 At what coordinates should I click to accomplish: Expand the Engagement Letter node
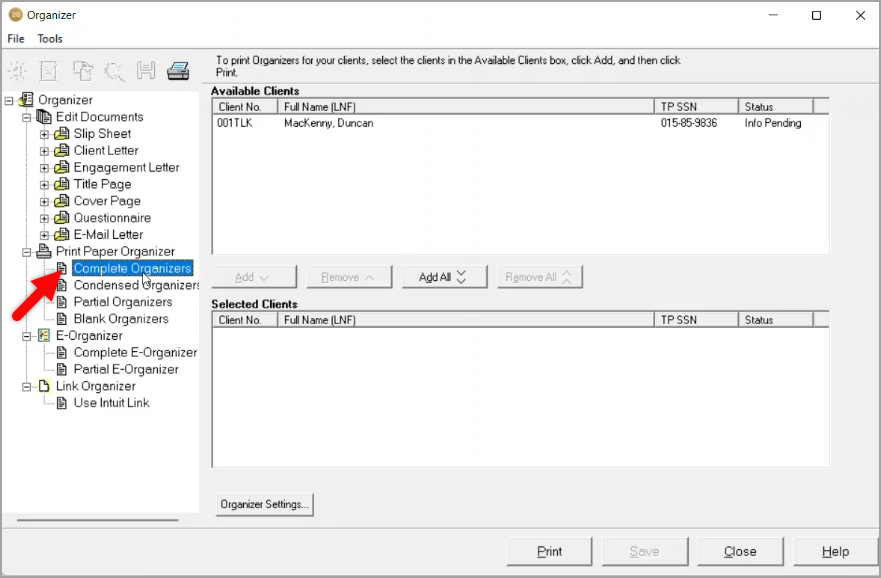pos(44,168)
